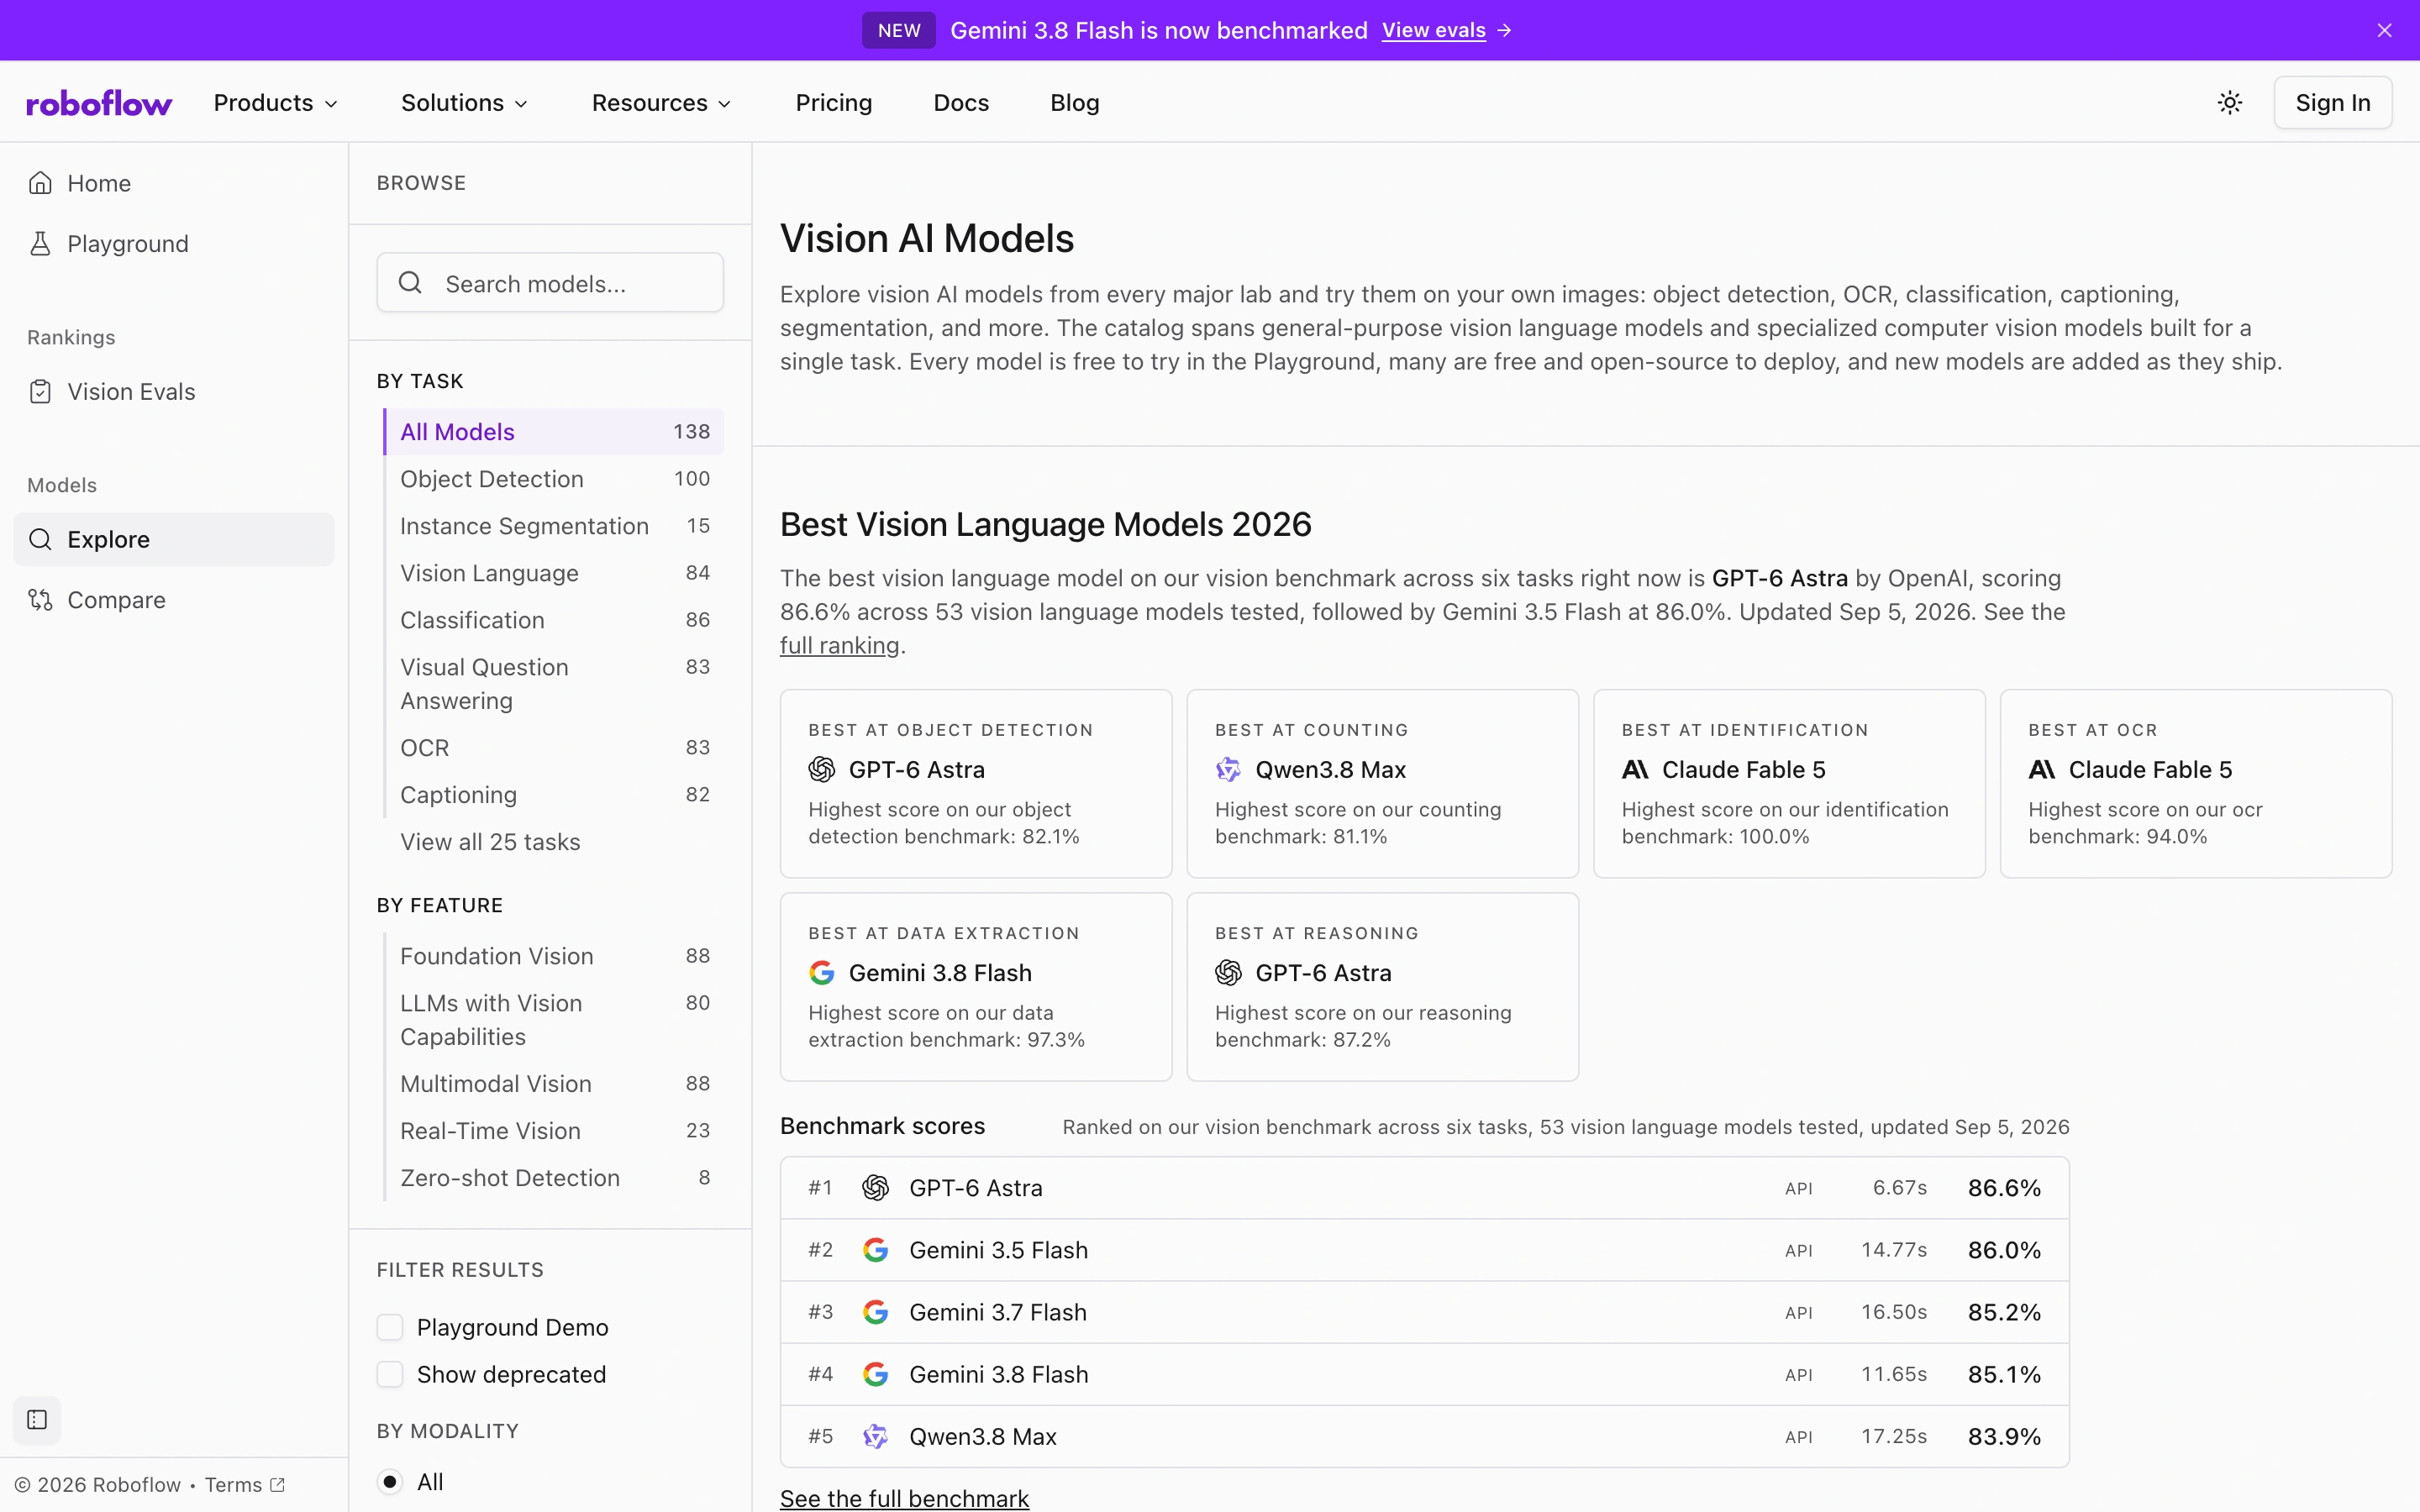Click See the full benchmark link

(904, 1498)
